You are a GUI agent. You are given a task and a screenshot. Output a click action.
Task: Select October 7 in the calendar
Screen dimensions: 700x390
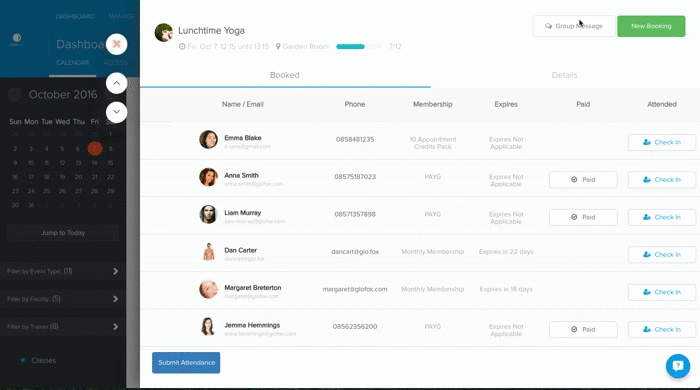point(95,149)
